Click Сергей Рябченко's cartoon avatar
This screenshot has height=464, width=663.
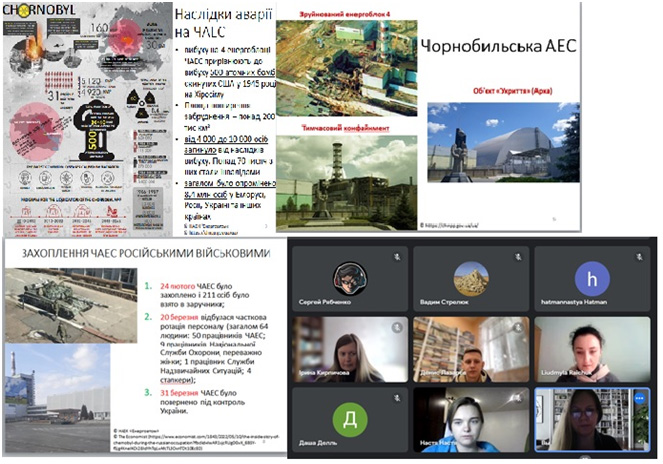coord(350,278)
